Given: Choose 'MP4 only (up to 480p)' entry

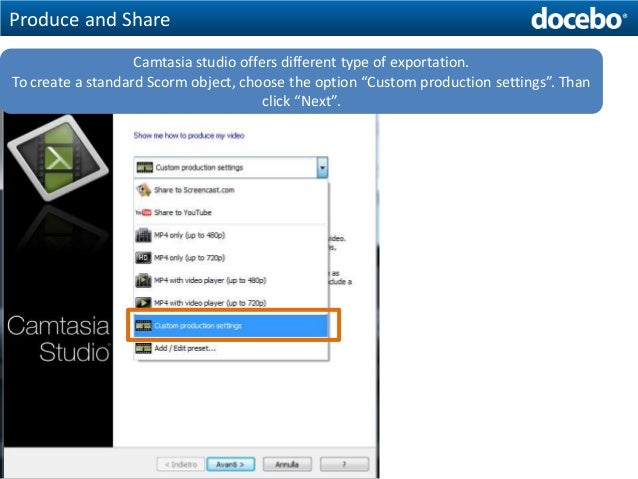Looking at the screenshot, I should [231, 235].
